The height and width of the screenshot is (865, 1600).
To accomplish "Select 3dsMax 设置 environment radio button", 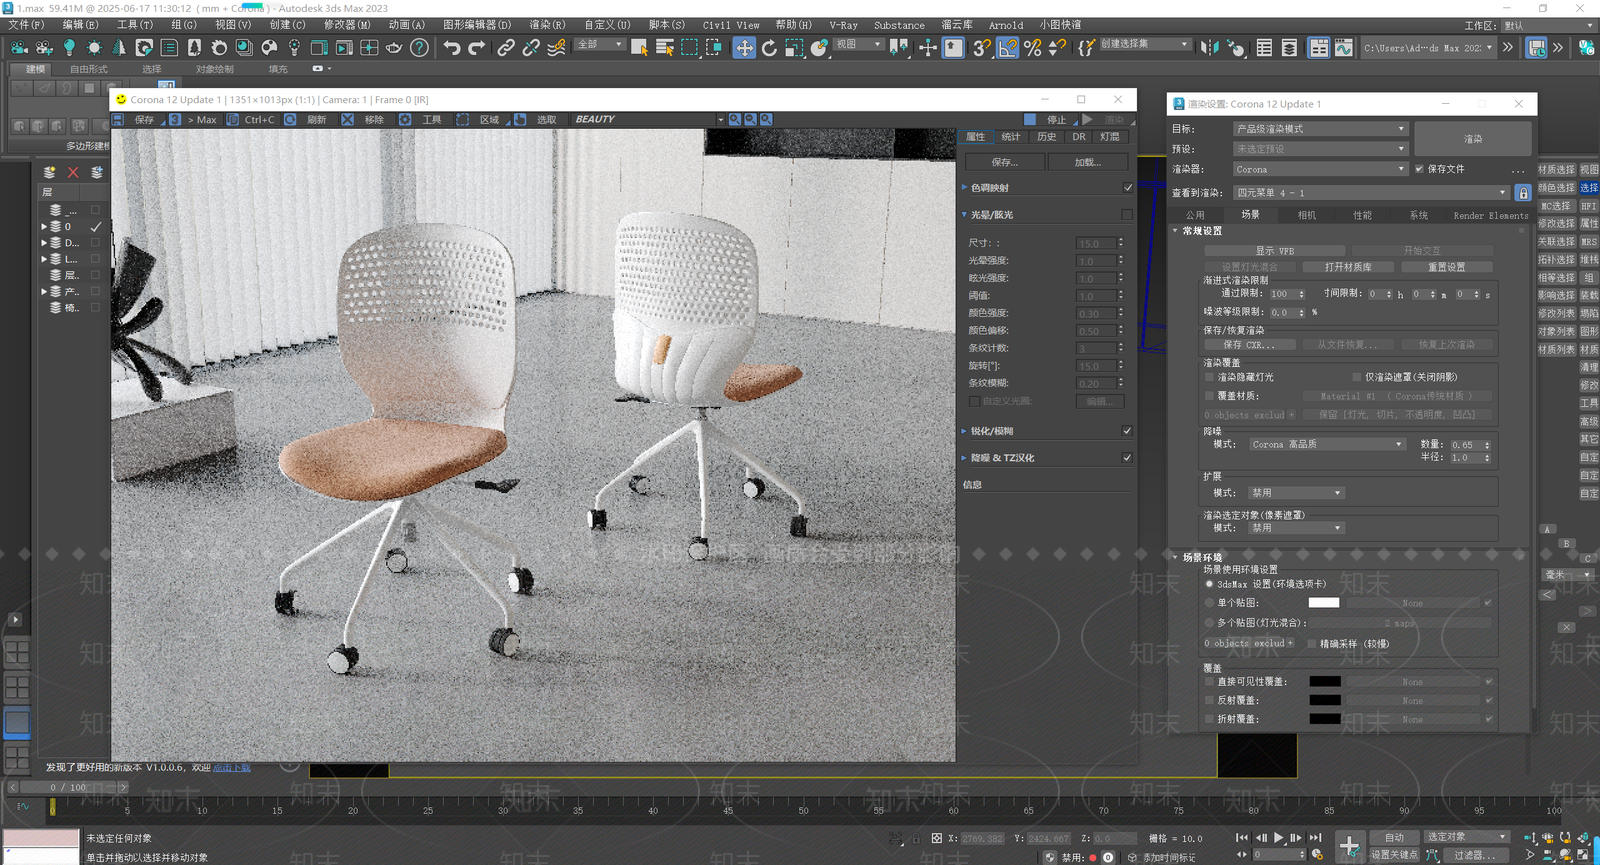I will pos(1209,584).
